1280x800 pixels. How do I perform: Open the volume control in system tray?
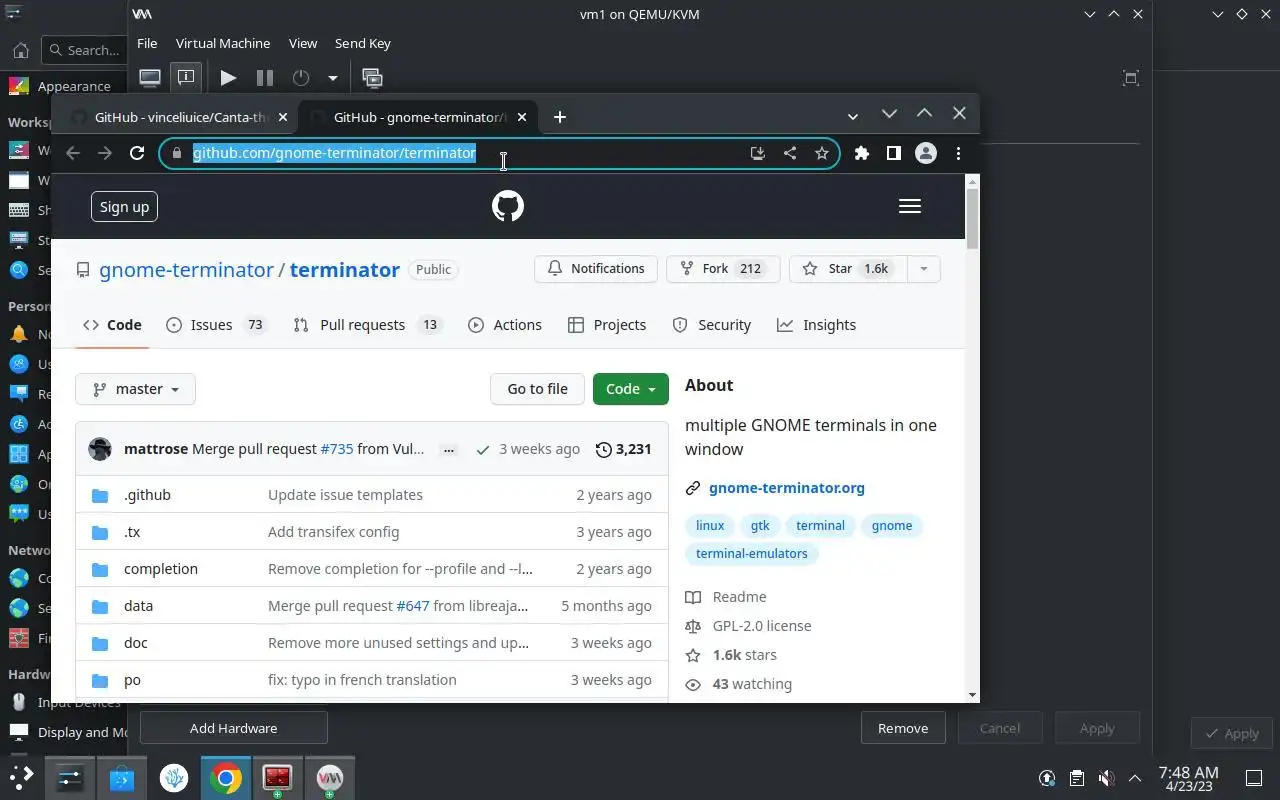point(1106,777)
